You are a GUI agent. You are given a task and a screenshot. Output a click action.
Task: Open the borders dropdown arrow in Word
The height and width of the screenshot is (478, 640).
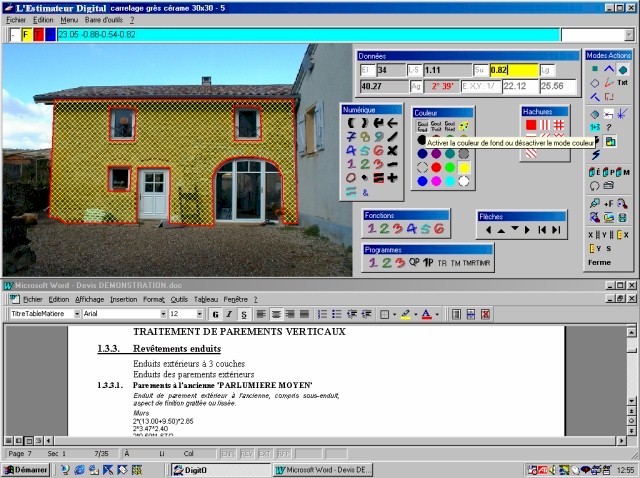pyautogui.click(x=394, y=314)
